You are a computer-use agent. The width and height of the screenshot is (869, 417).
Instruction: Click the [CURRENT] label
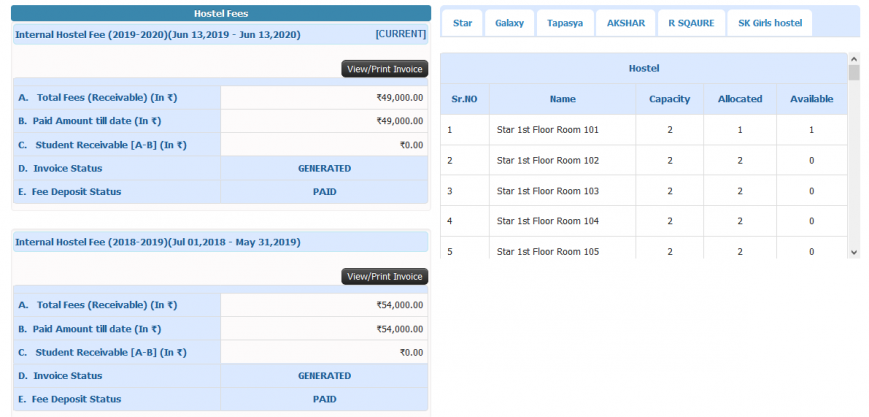(401, 34)
